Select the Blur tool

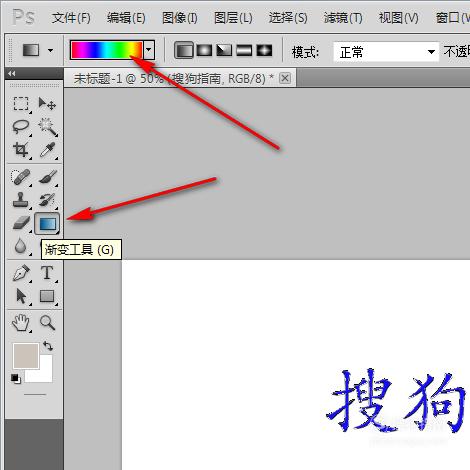click(x=21, y=246)
